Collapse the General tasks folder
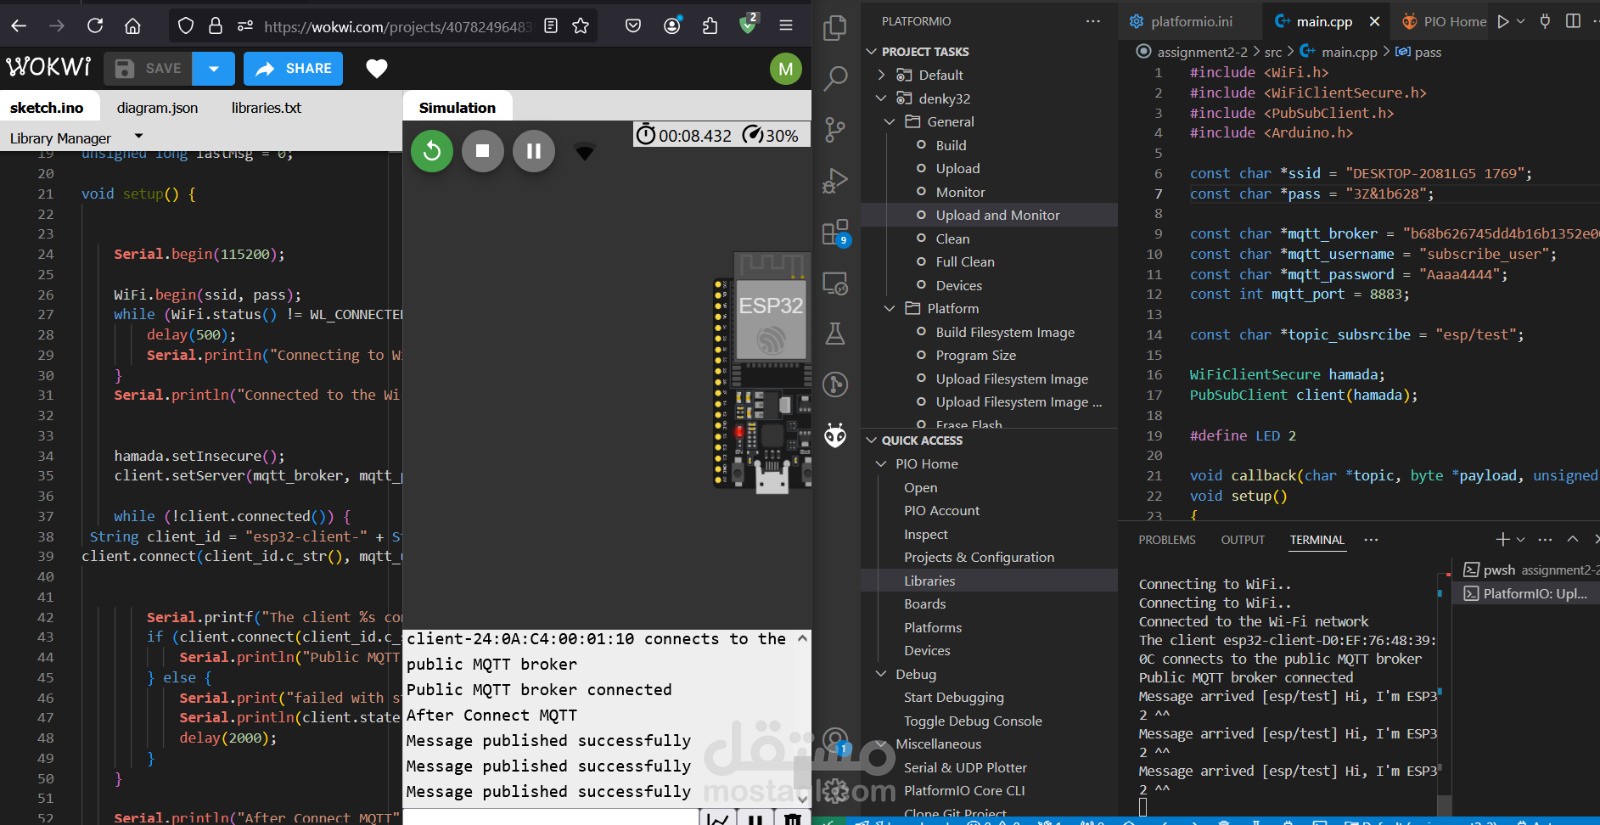1600x825 pixels. (889, 122)
